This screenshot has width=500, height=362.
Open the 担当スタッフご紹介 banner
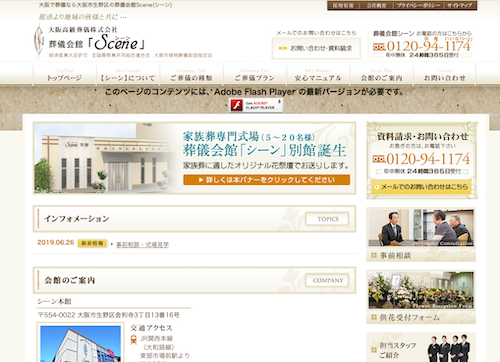point(421,347)
